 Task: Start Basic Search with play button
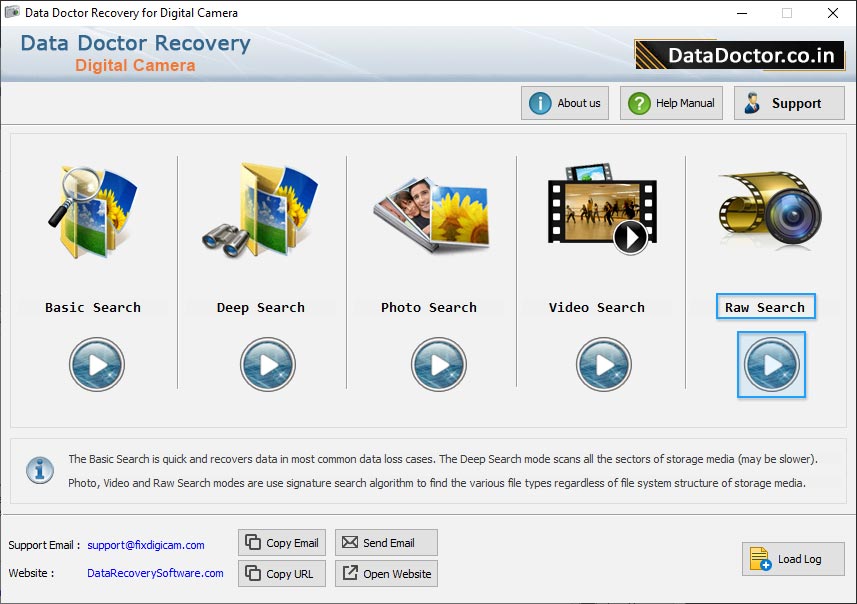(97, 365)
